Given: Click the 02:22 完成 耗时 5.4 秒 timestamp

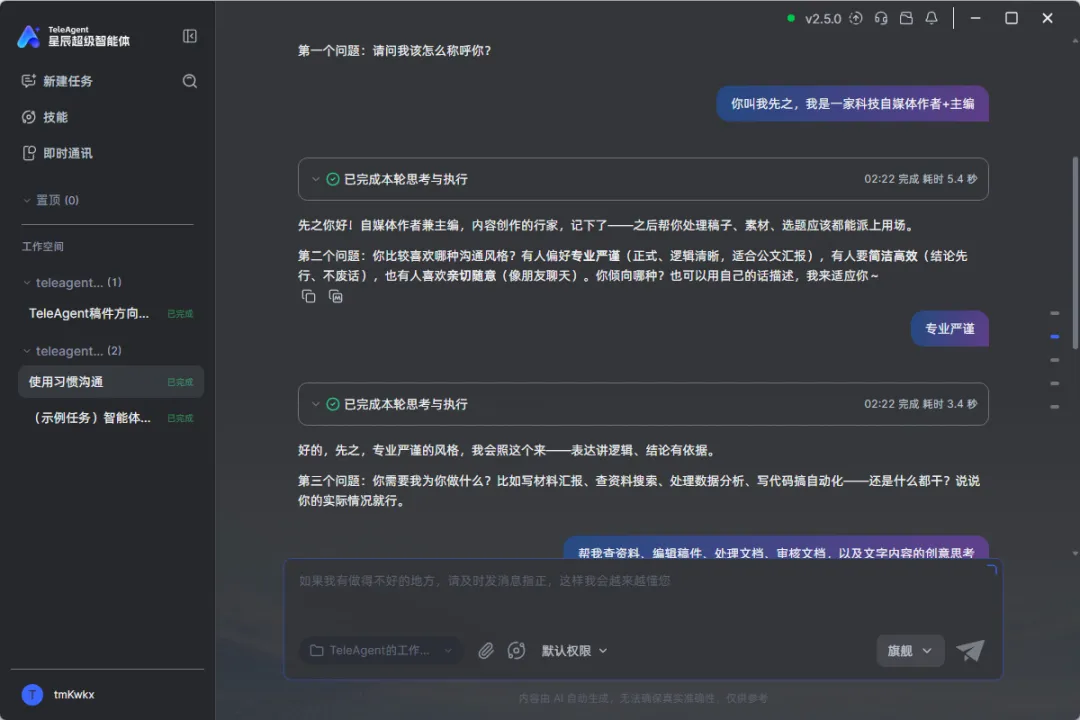Looking at the screenshot, I should coord(921,179).
